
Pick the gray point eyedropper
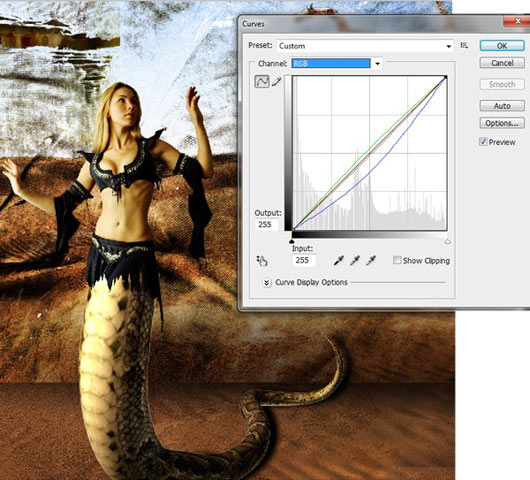[x=355, y=260]
